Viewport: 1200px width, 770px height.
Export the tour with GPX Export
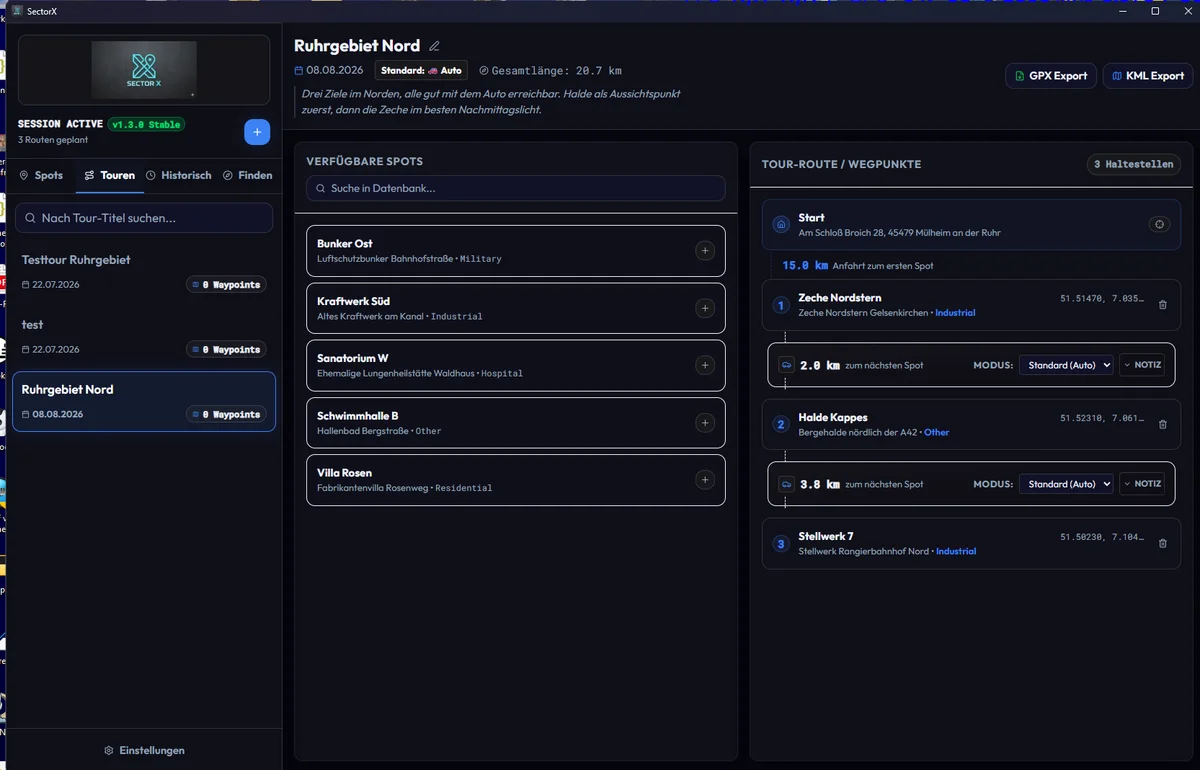pos(1050,76)
